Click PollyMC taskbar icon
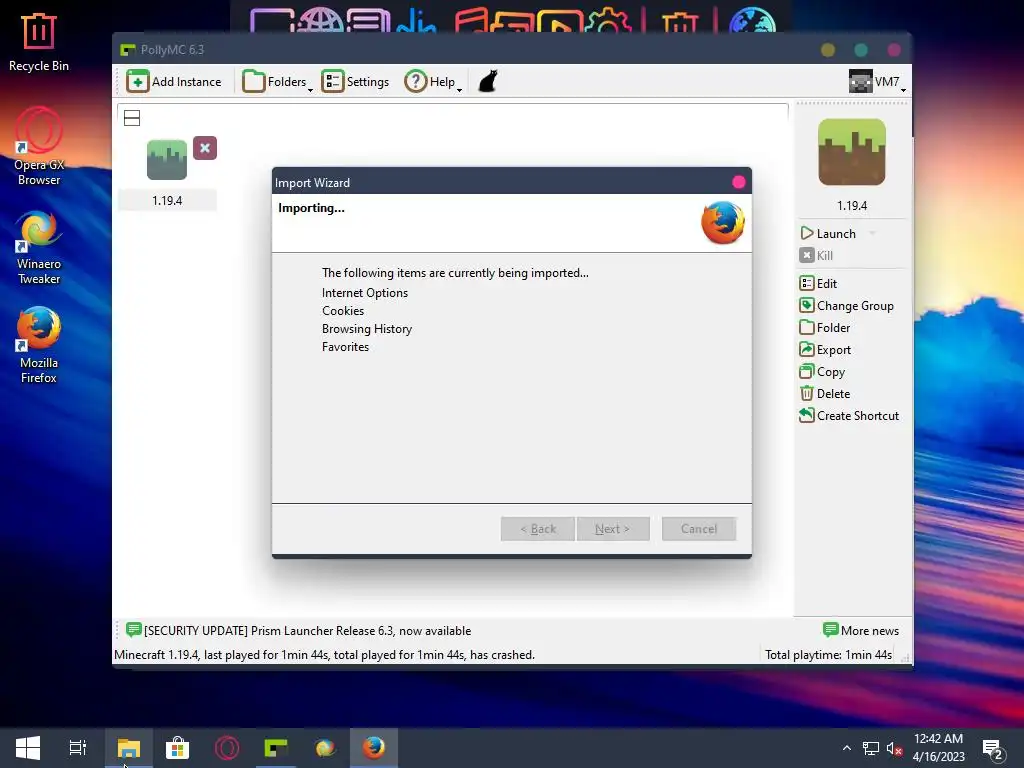This screenshot has width=1024, height=768. pos(276,748)
